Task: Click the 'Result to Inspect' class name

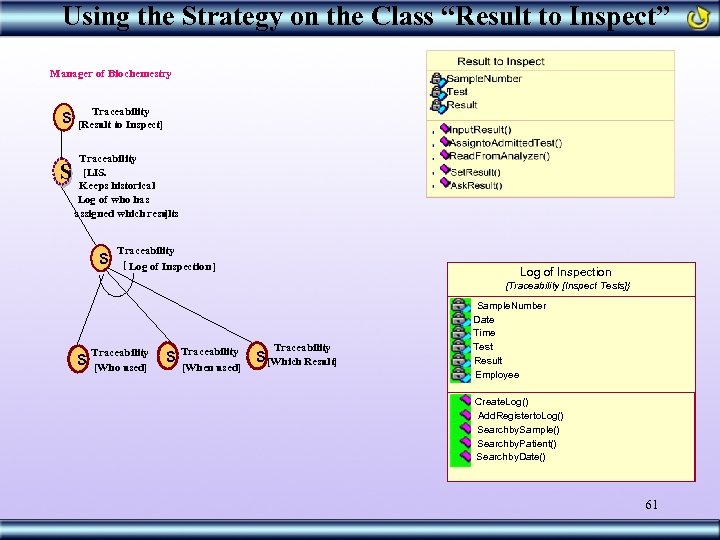Action: (501, 62)
